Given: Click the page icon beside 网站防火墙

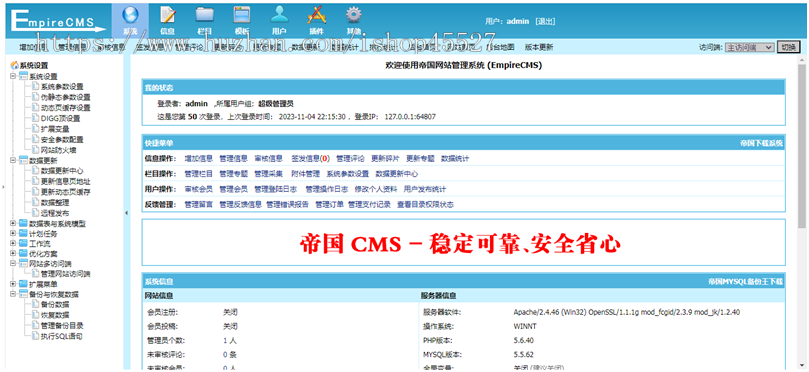Looking at the screenshot, I should [35, 150].
